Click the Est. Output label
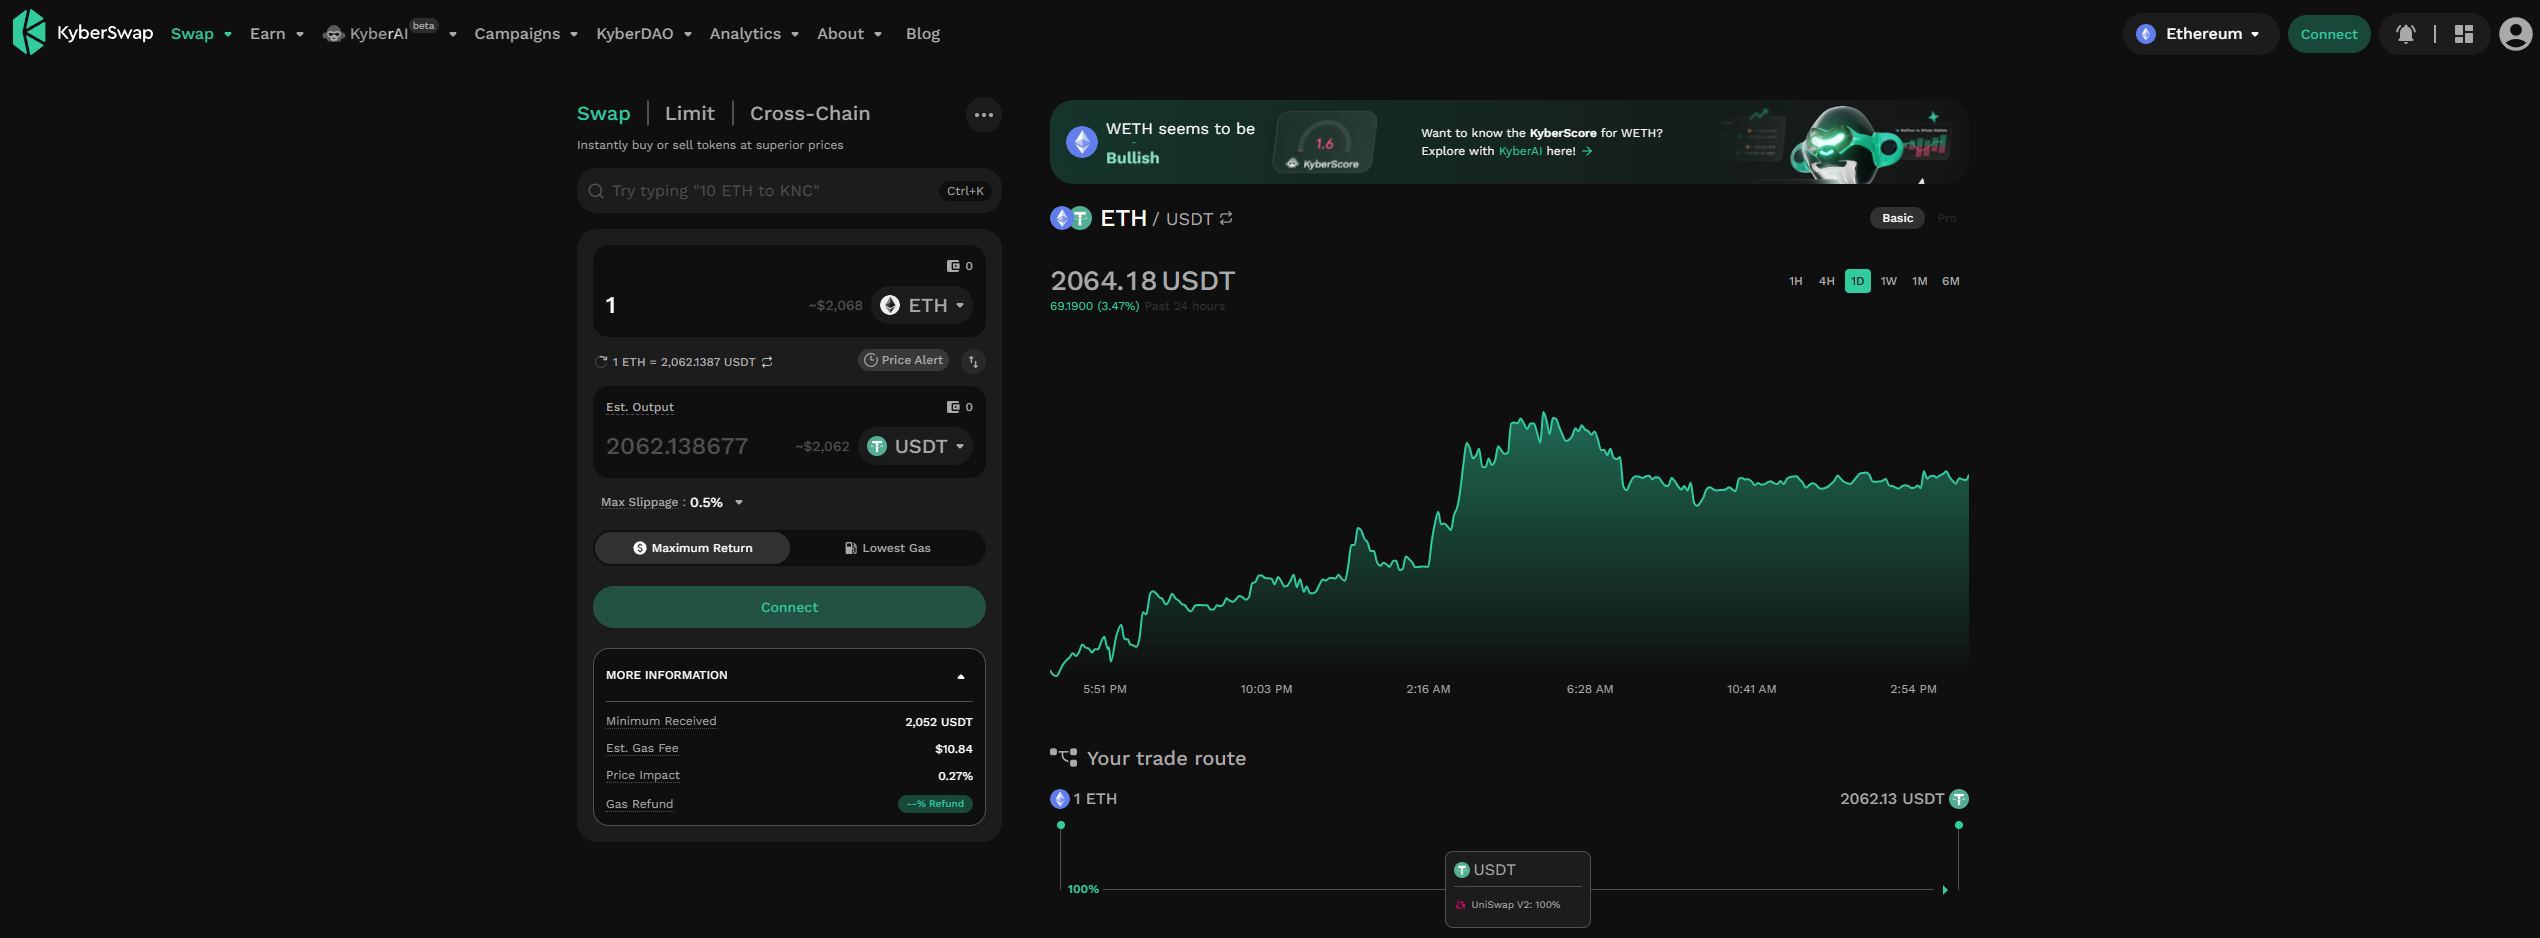The image size is (2540, 938). pyautogui.click(x=640, y=407)
